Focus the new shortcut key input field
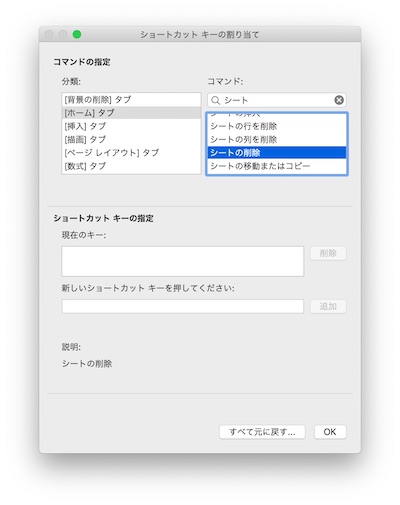The width and height of the screenshot is (400, 505). coord(183,306)
